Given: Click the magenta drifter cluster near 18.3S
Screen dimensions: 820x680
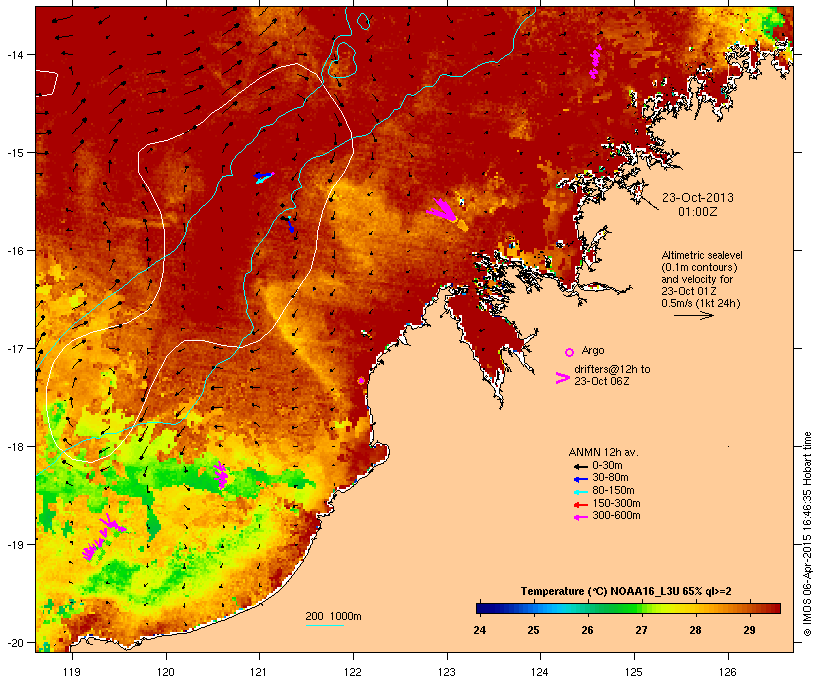Looking at the screenshot, I should point(221,475).
